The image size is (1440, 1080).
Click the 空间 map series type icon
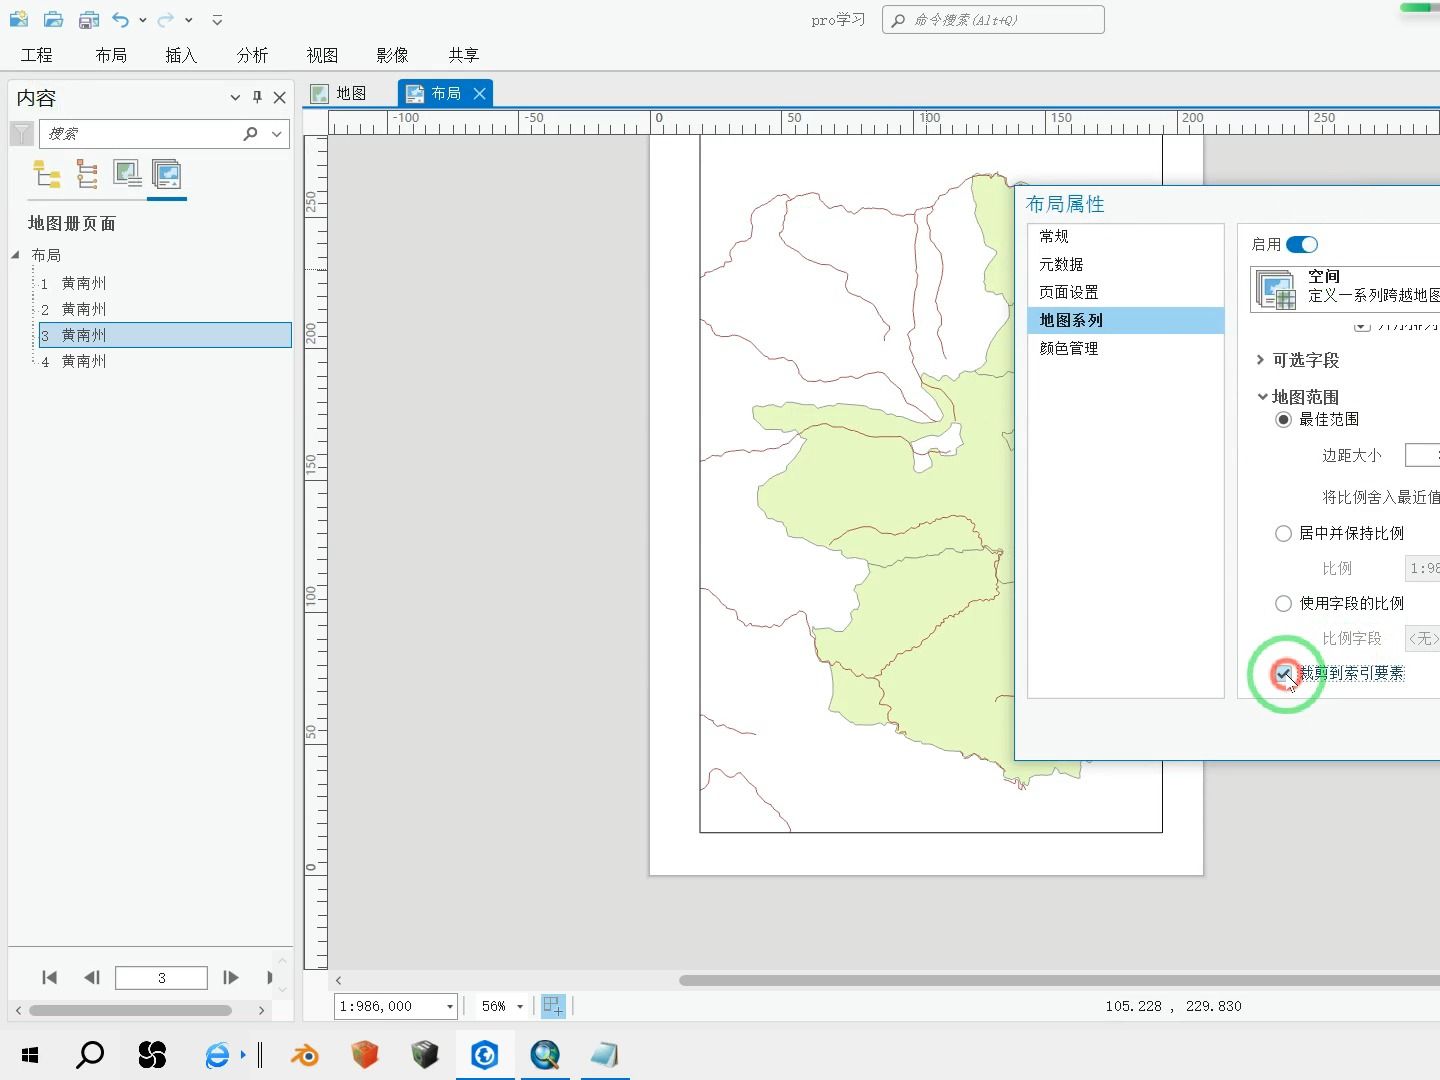[x=1277, y=290]
